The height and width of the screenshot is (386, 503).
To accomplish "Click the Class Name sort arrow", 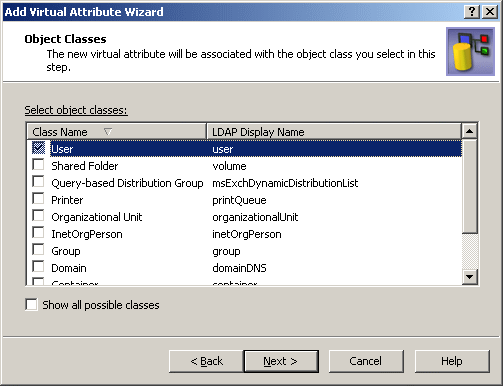I will (x=108, y=132).
